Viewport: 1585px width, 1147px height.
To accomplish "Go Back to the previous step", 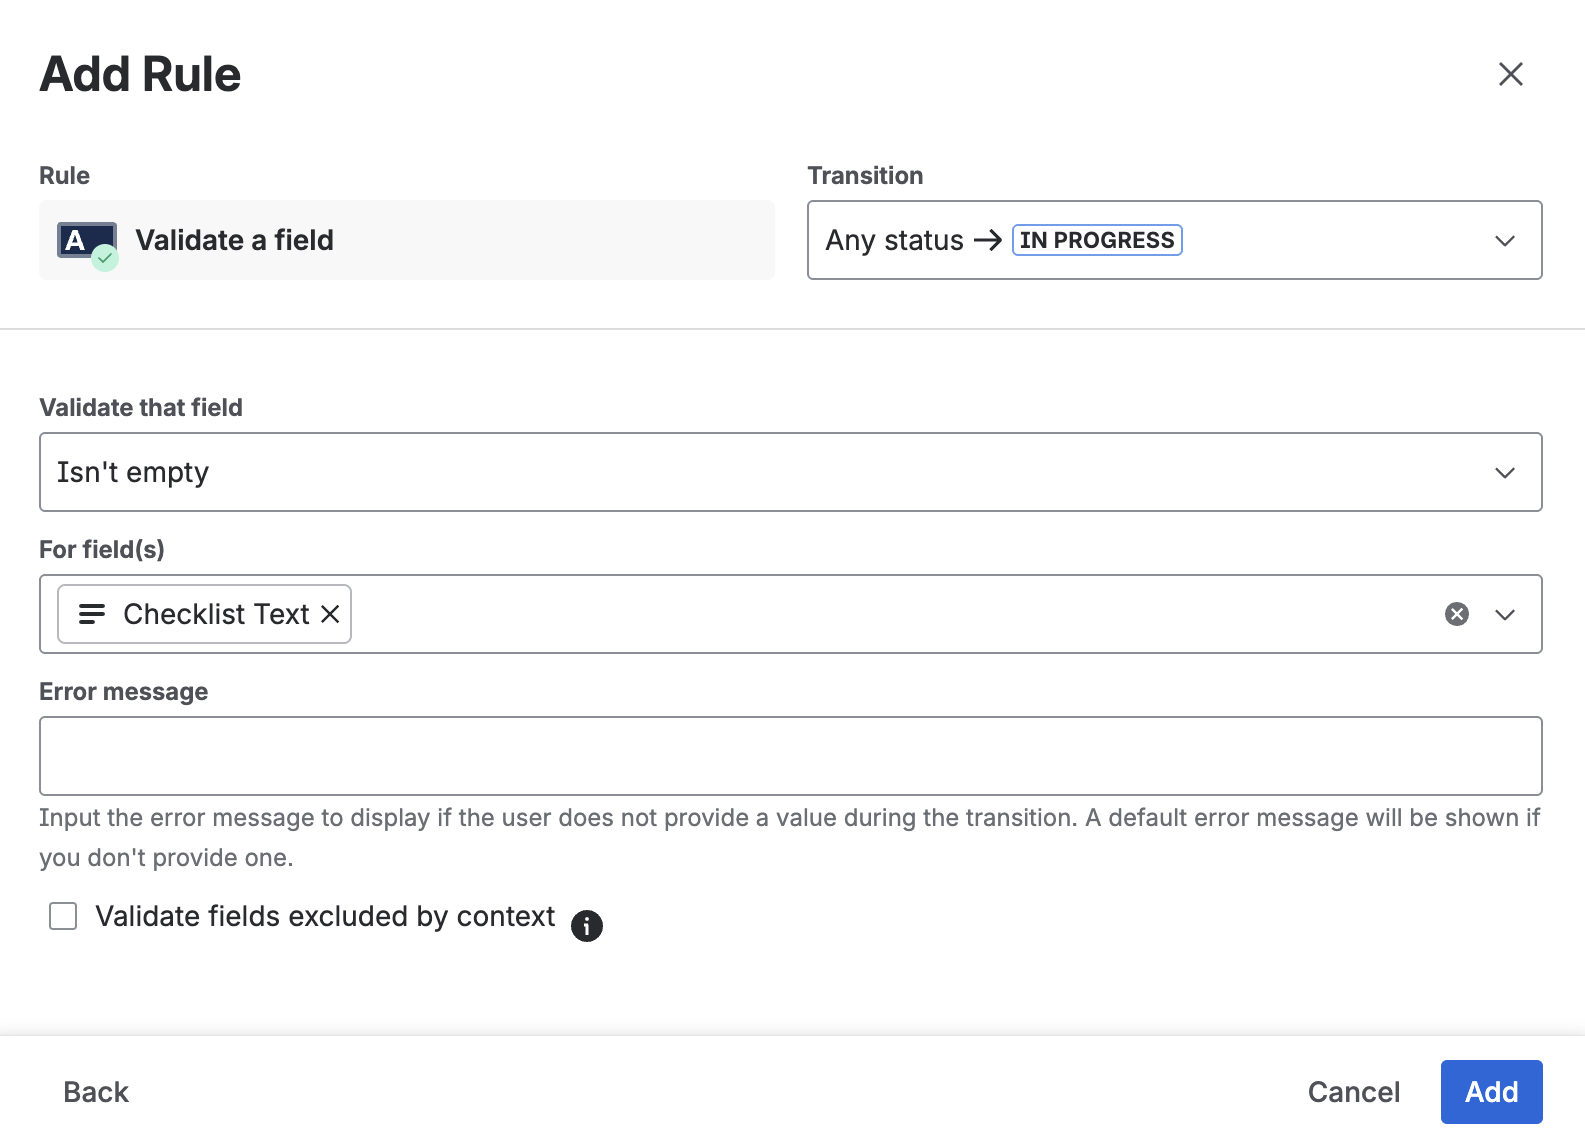I will tap(96, 1092).
